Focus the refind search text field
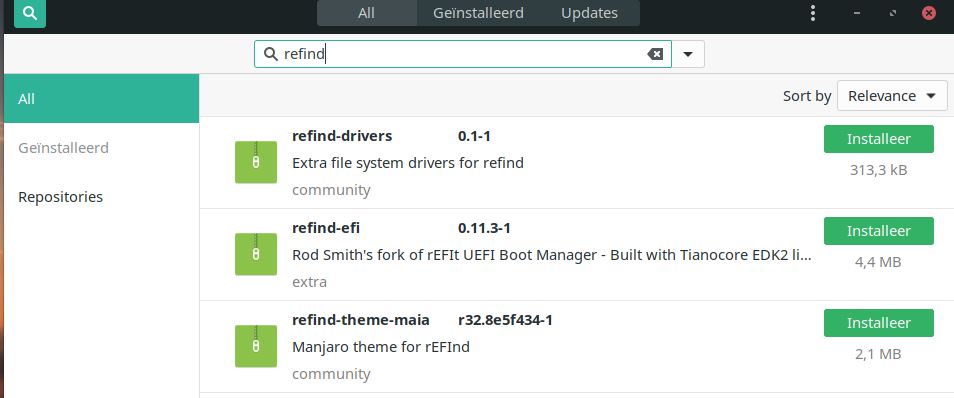The height and width of the screenshot is (398, 954). (x=462, y=54)
